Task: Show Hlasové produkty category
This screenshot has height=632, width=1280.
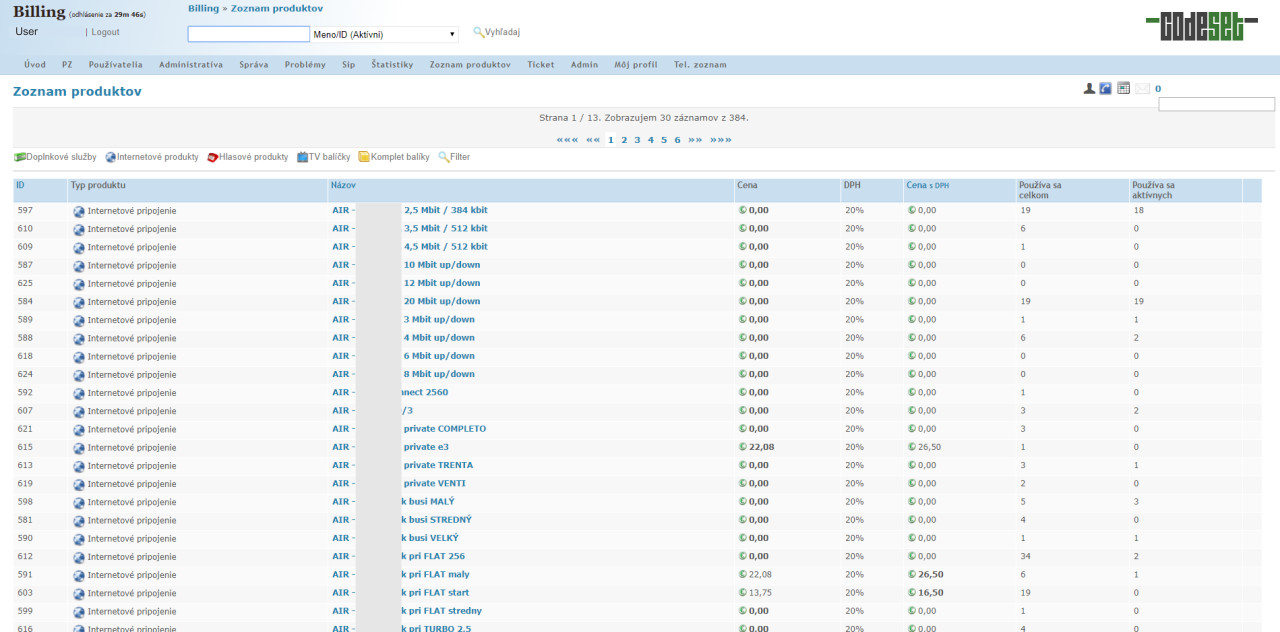Action: click(x=247, y=157)
